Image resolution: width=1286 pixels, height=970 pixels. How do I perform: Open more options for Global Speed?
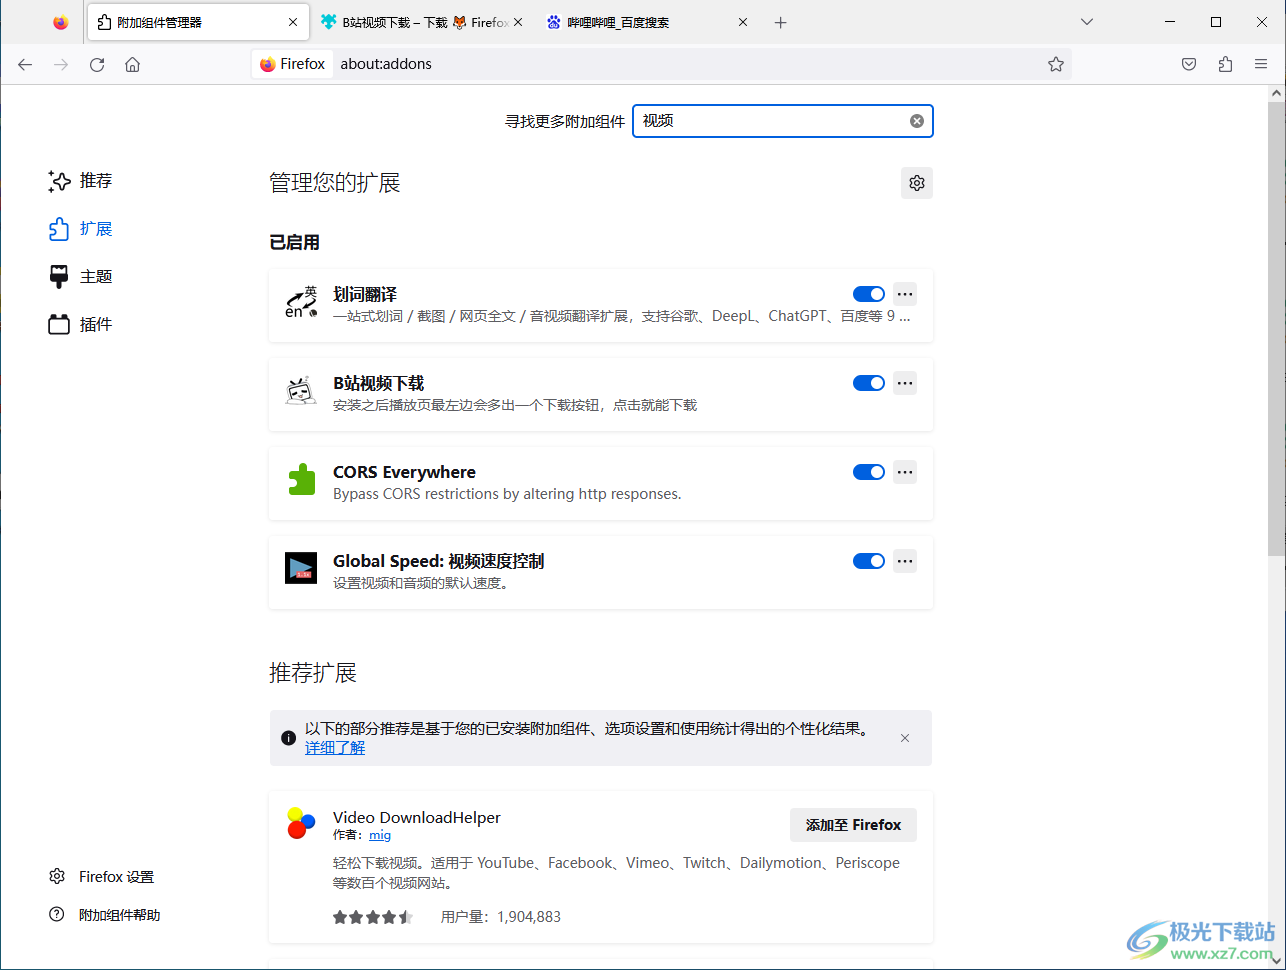(905, 561)
